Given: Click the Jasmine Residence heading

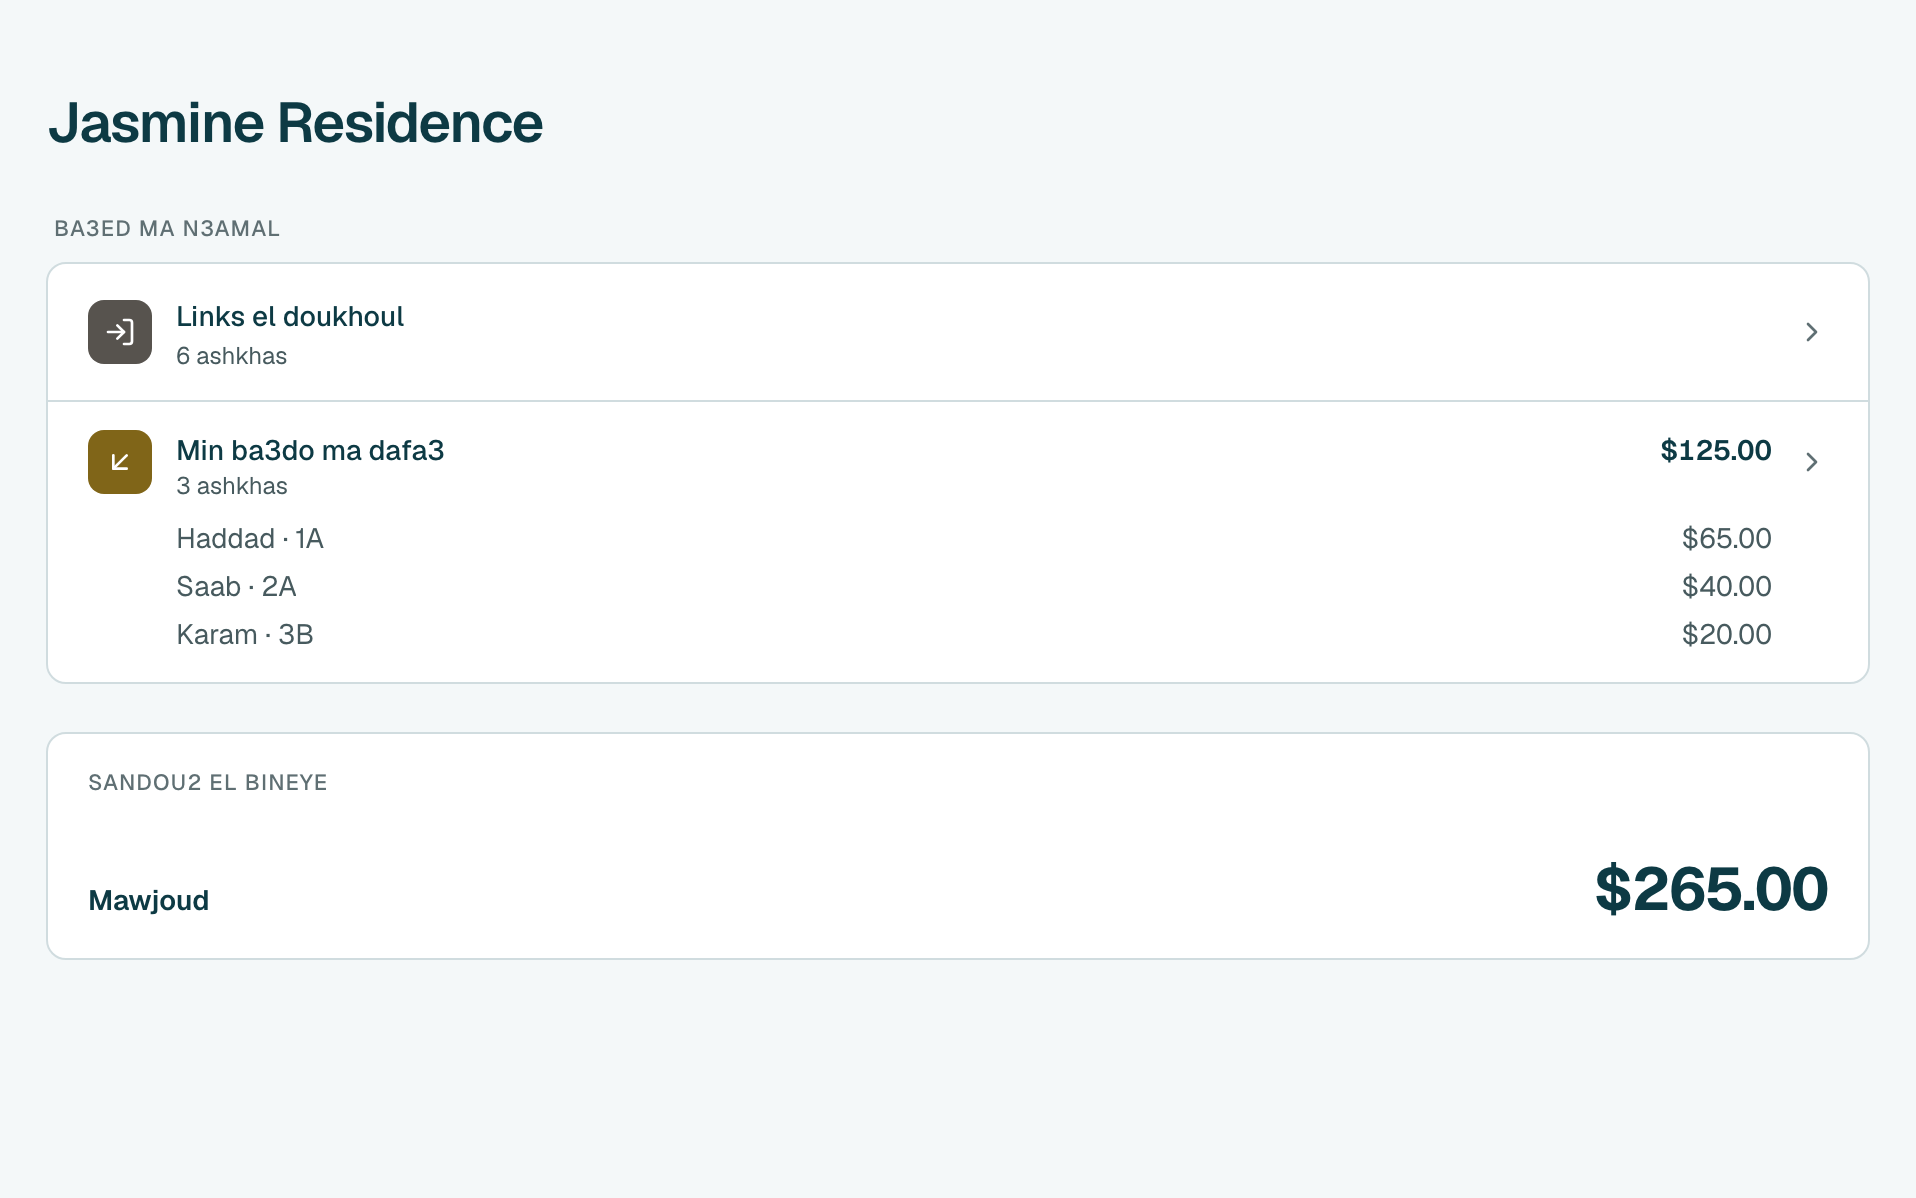Looking at the screenshot, I should (x=295, y=123).
